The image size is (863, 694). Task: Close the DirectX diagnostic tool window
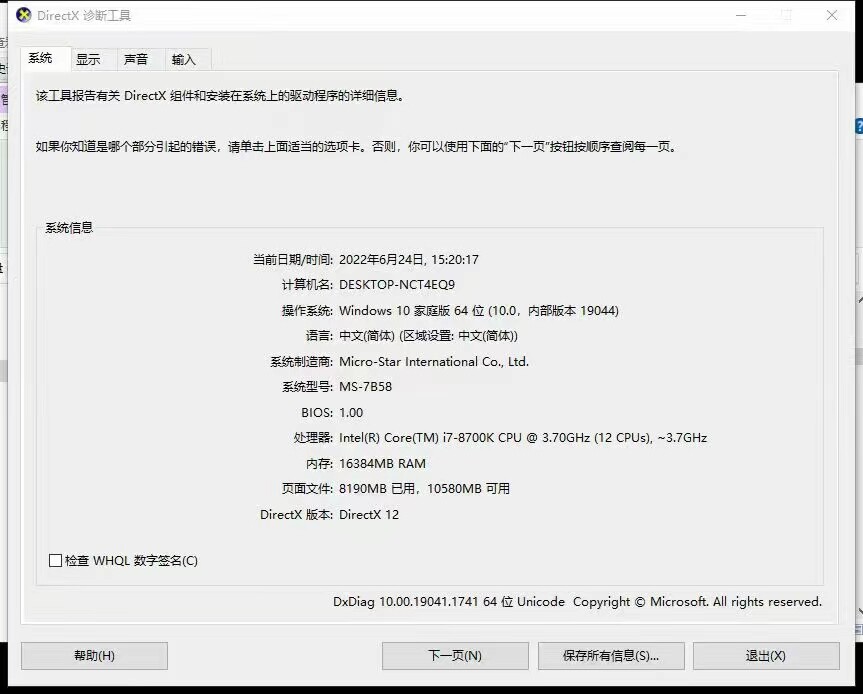click(x=832, y=15)
